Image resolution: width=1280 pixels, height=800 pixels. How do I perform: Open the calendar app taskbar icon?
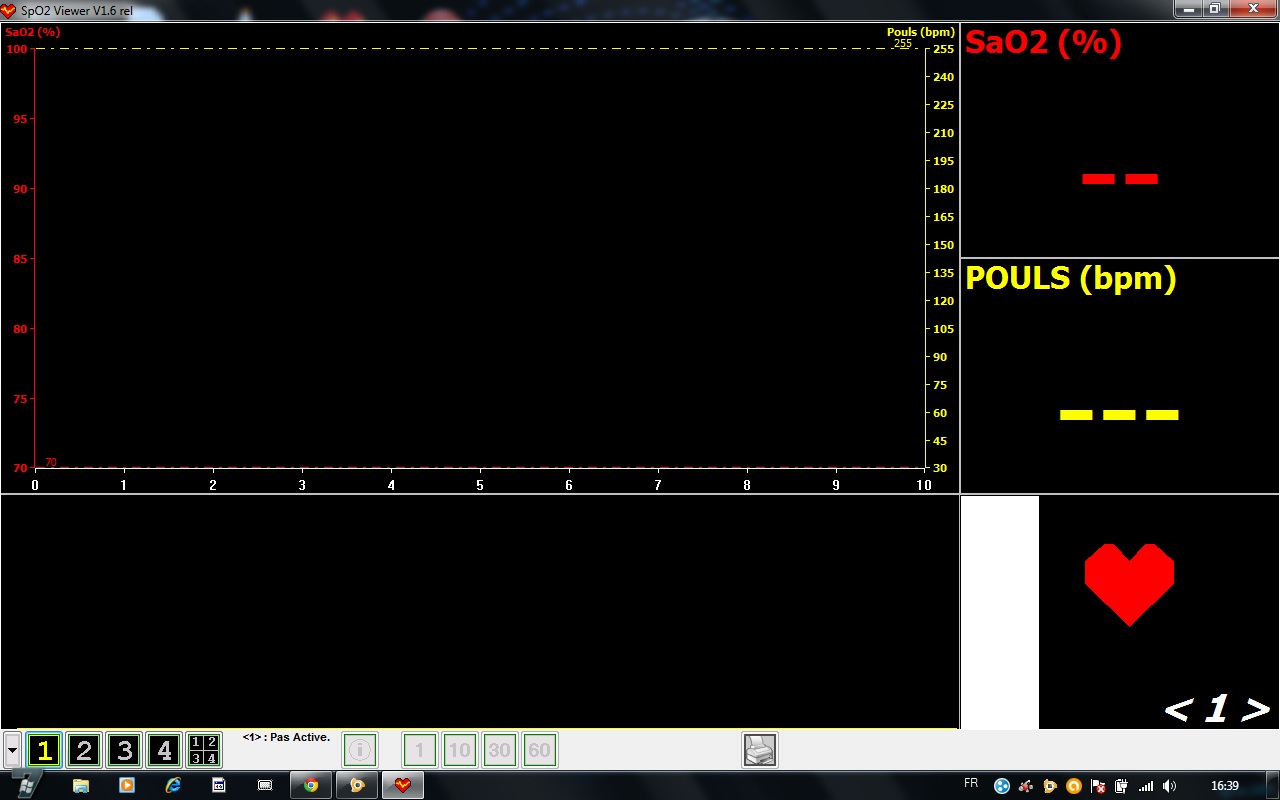[x=219, y=785]
